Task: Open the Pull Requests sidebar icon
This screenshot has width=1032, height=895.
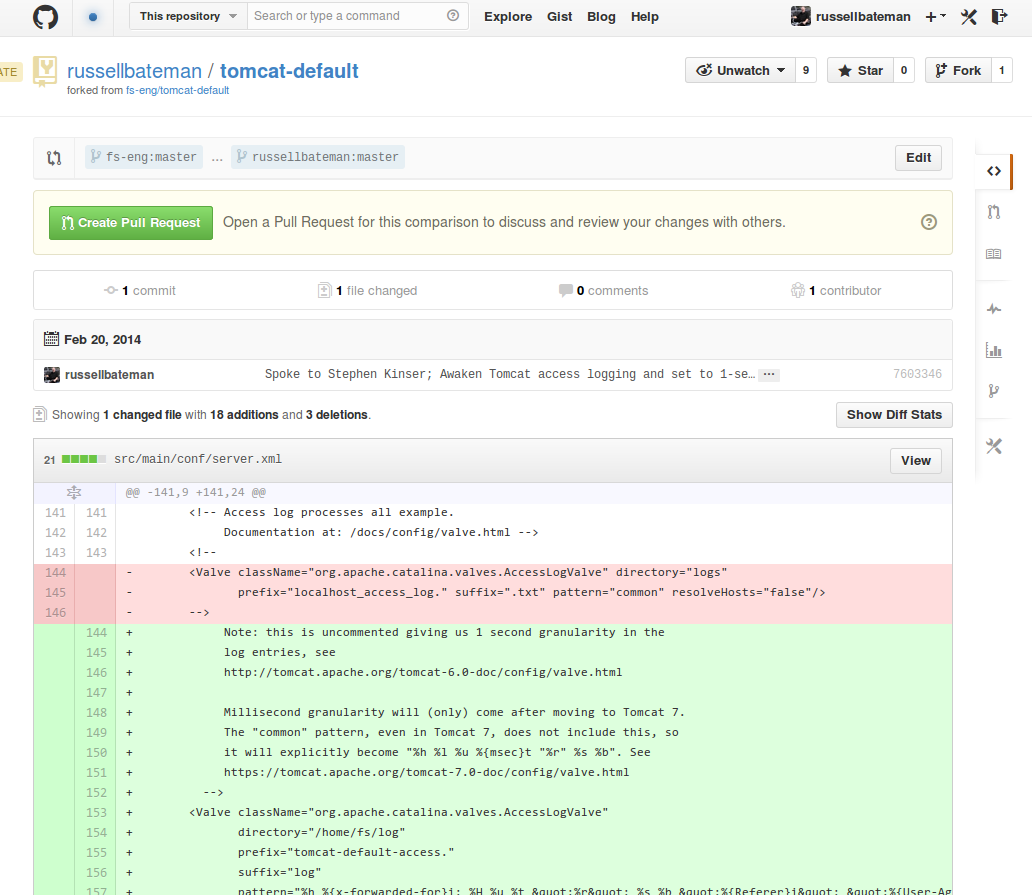Action: [x=994, y=212]
